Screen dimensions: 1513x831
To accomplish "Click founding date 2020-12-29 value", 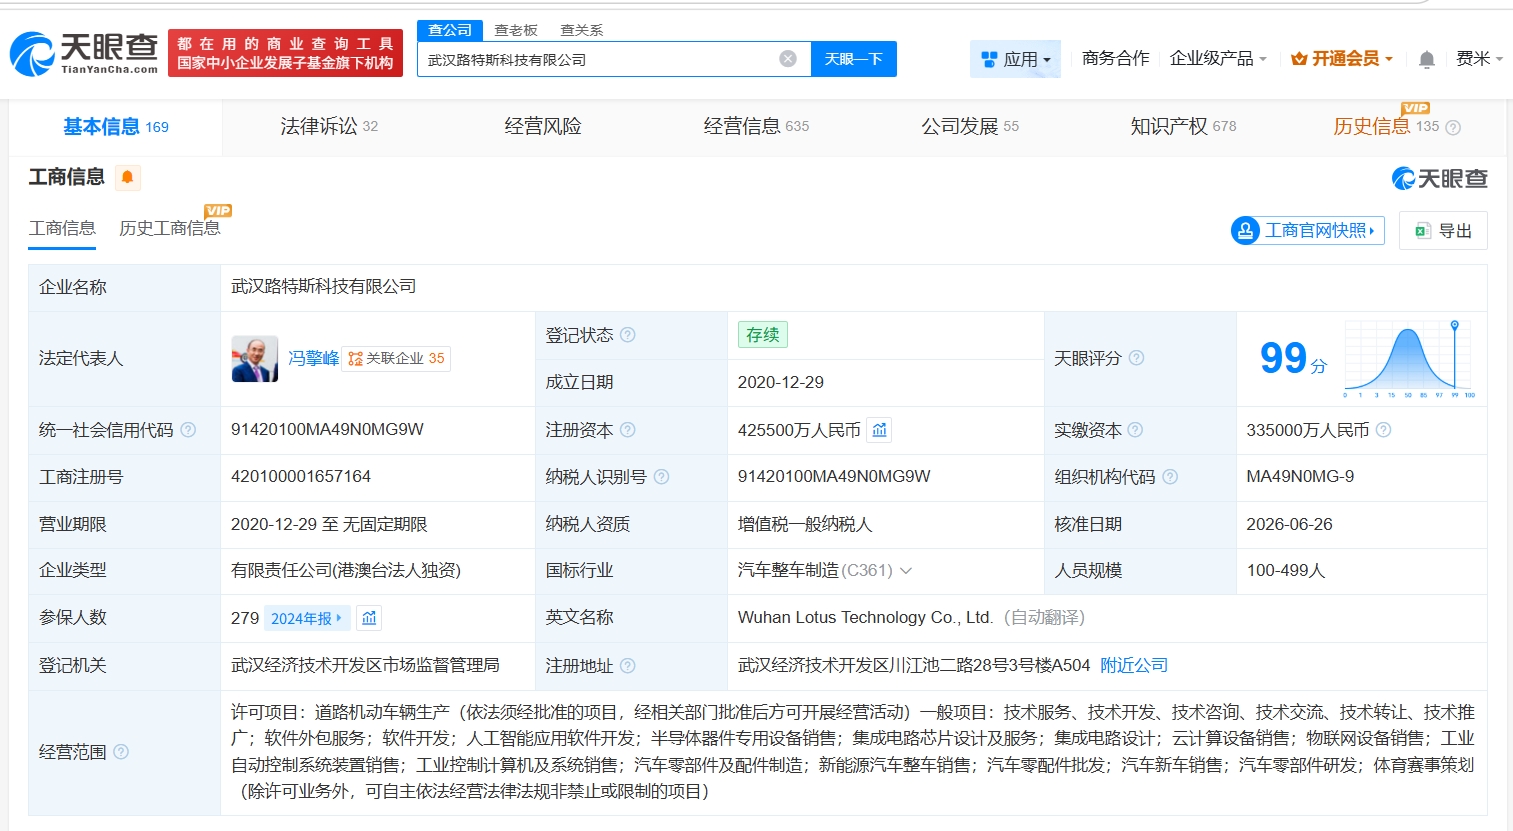I will 781,383.
